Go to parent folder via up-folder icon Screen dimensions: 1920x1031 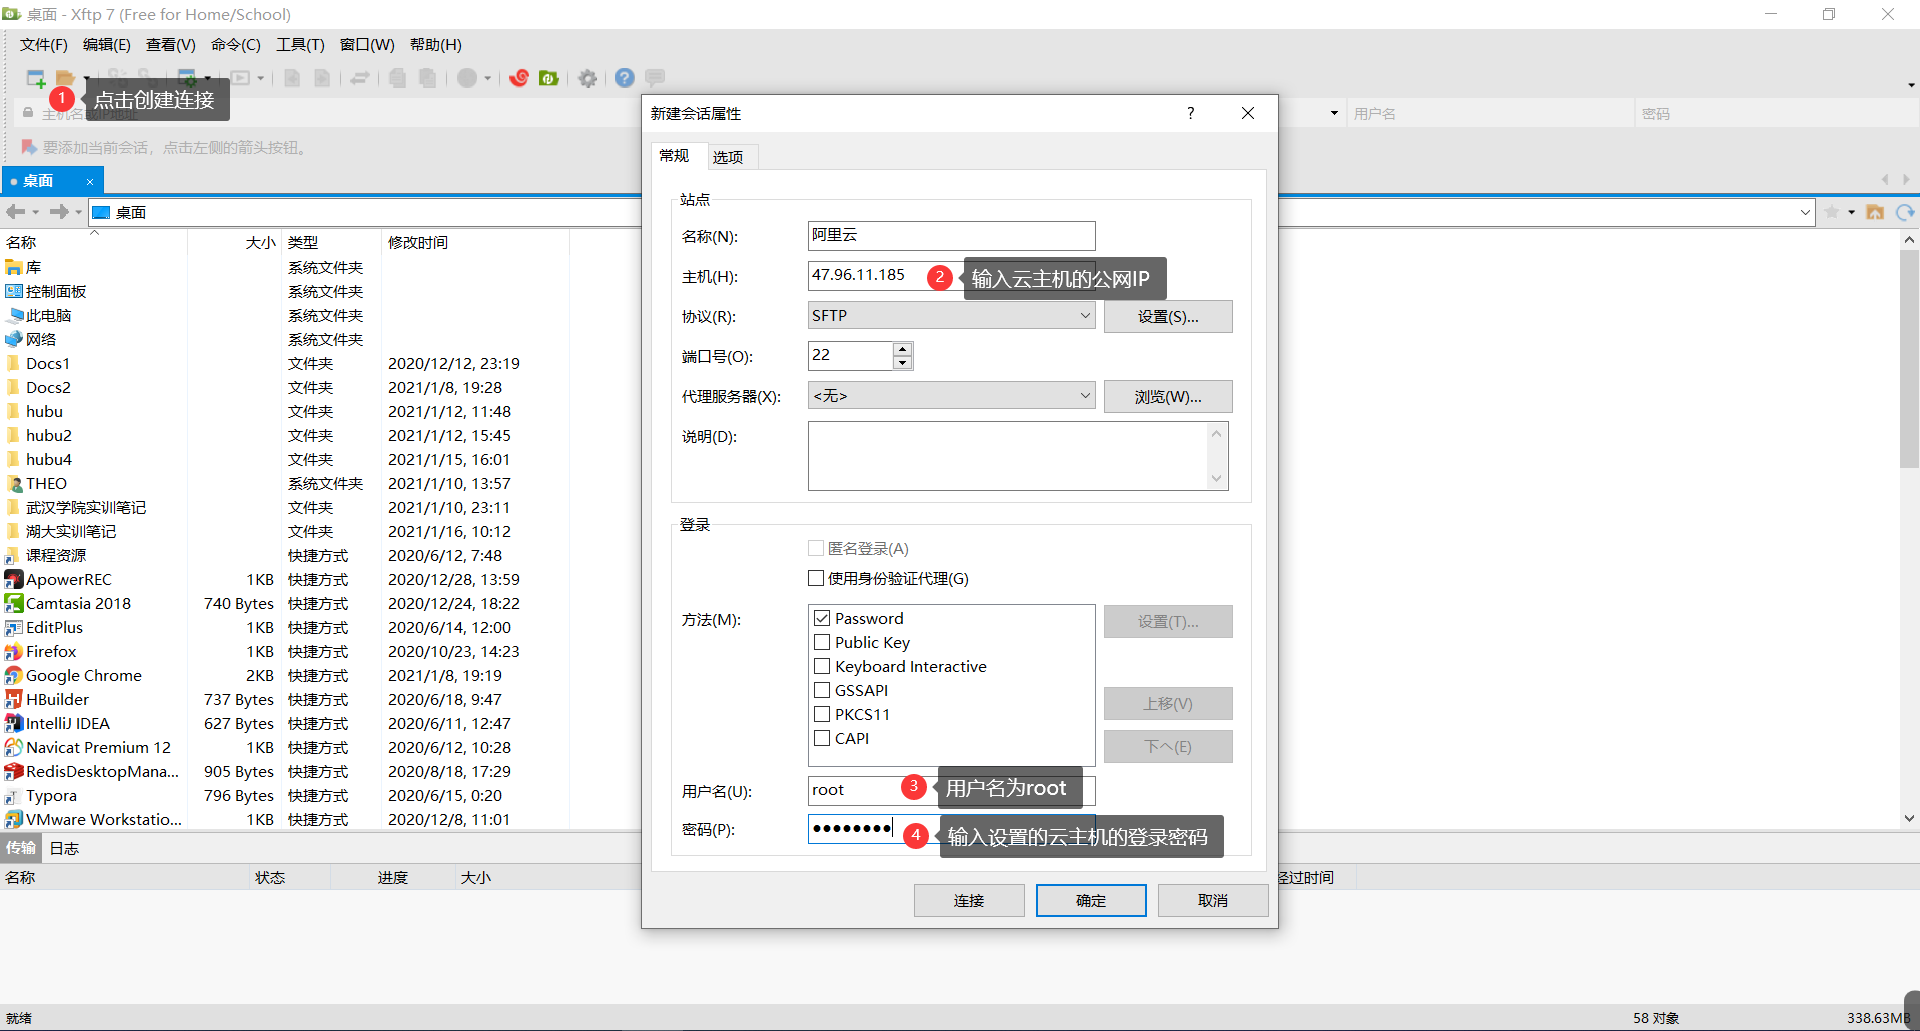[x=1875, y=212]
